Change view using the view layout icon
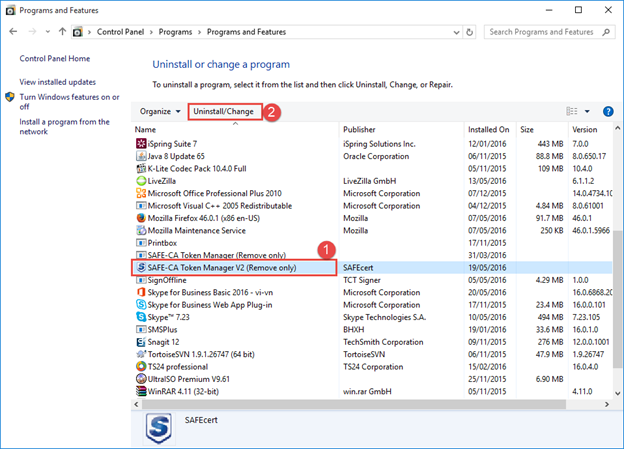 pyautogui.click(x=571, y=111)
